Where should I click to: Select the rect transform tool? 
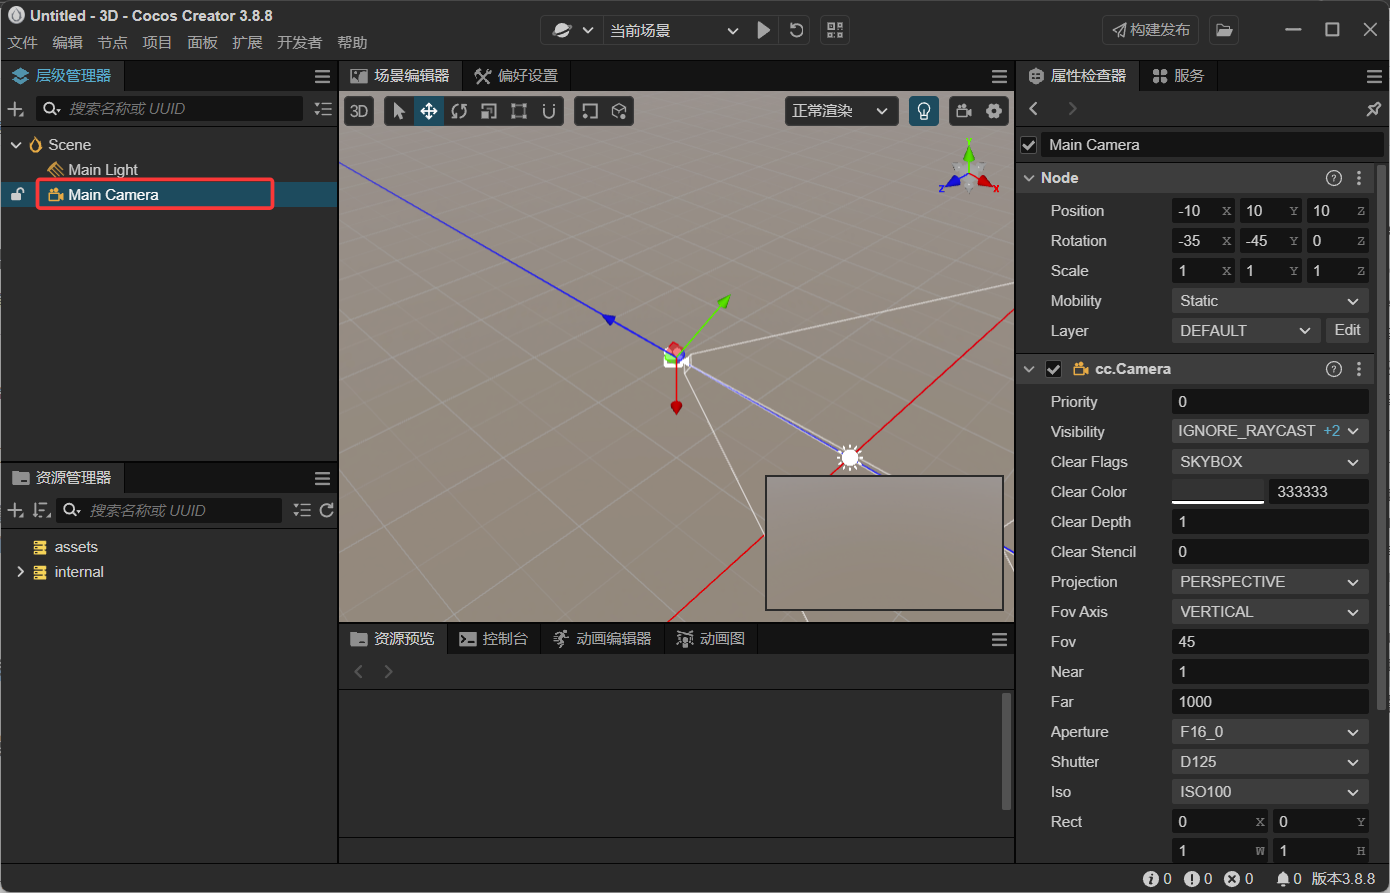[x=519, y=111]
